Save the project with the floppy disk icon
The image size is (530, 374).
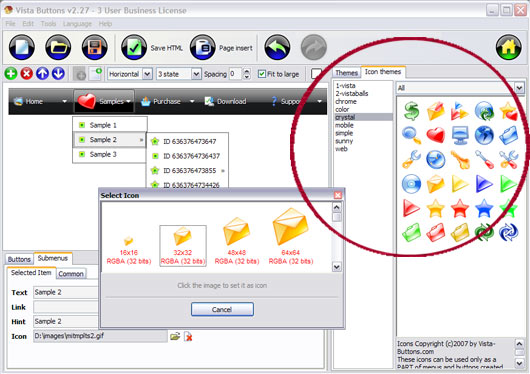point(95,47)
